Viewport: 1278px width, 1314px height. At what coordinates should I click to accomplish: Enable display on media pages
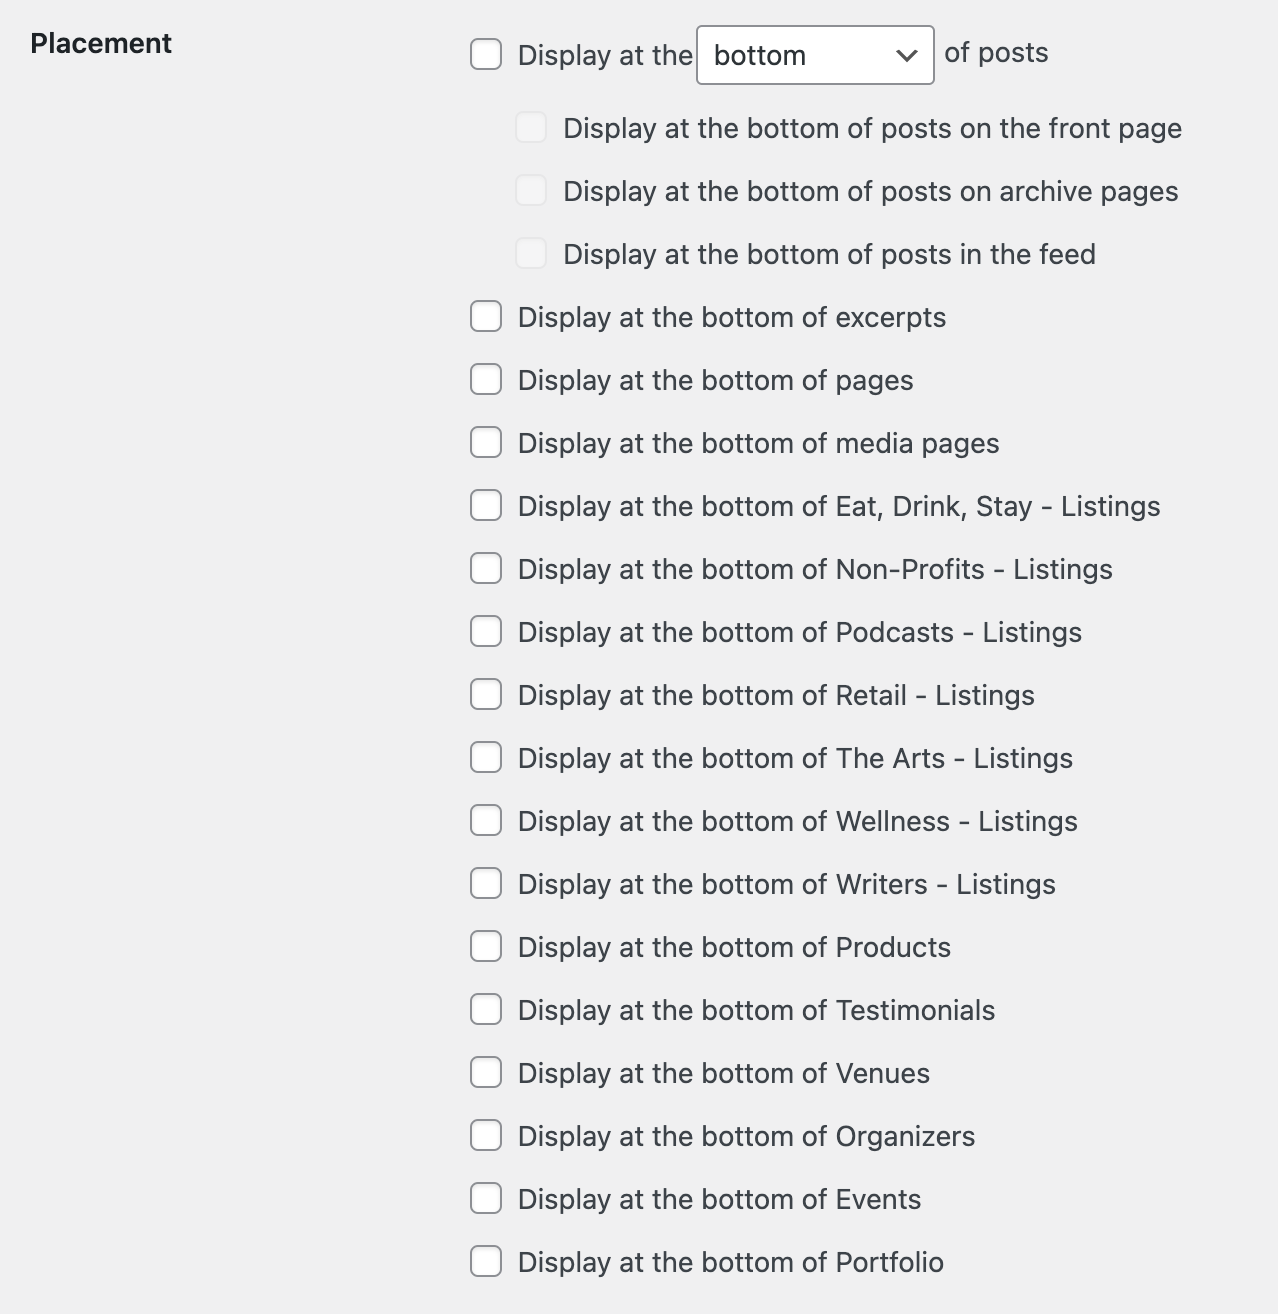[486, 443]
